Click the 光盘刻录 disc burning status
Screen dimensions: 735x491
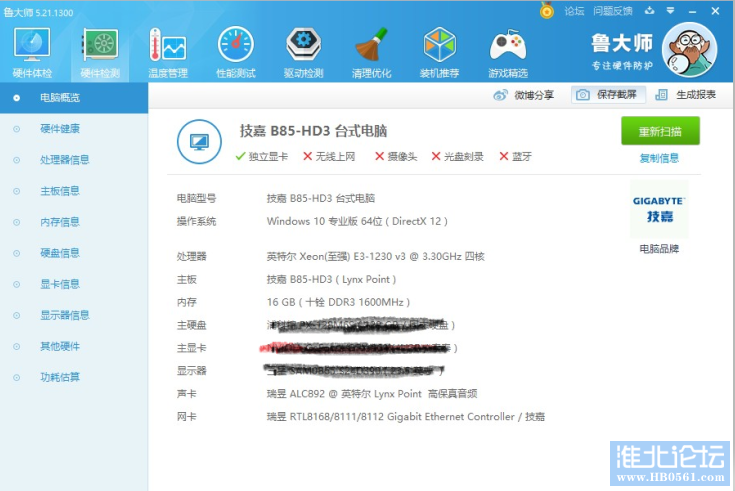coord(458,156)
